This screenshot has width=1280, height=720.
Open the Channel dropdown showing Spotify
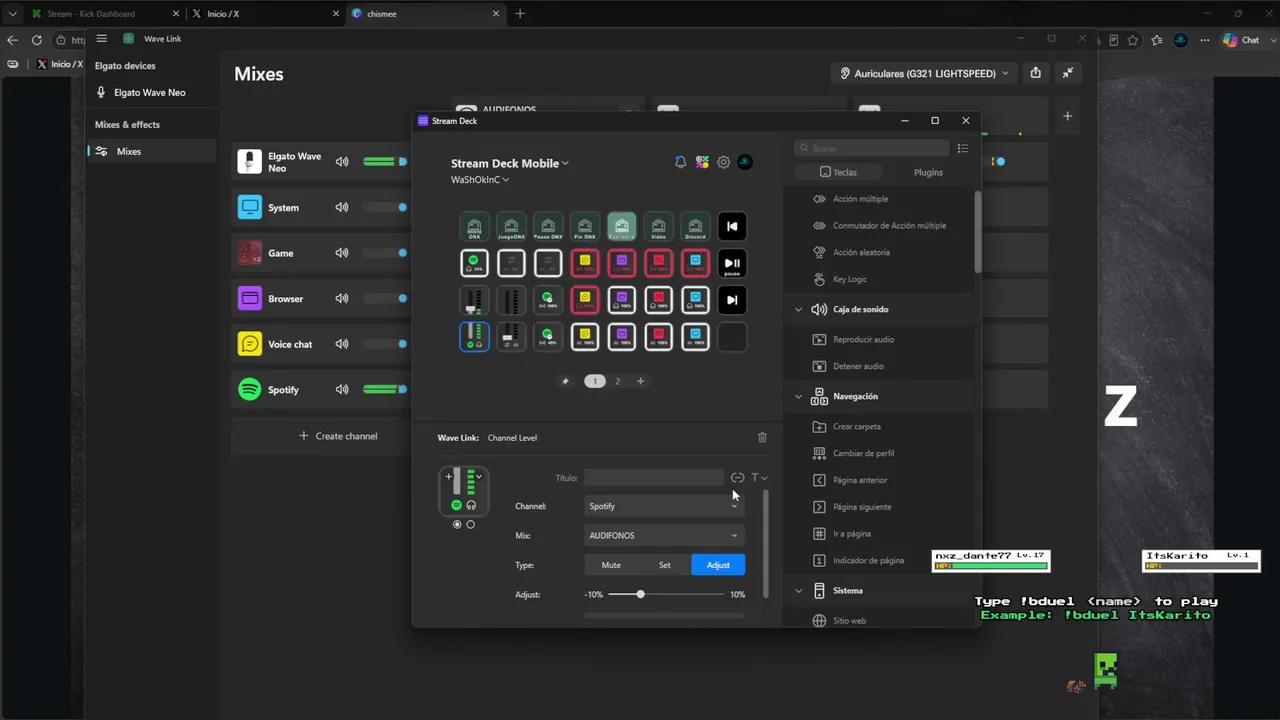point(665,506)
